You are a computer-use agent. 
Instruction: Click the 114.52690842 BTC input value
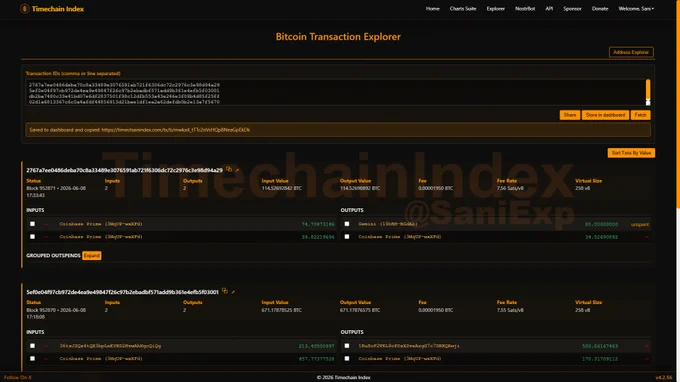click(x=281, y=188)
